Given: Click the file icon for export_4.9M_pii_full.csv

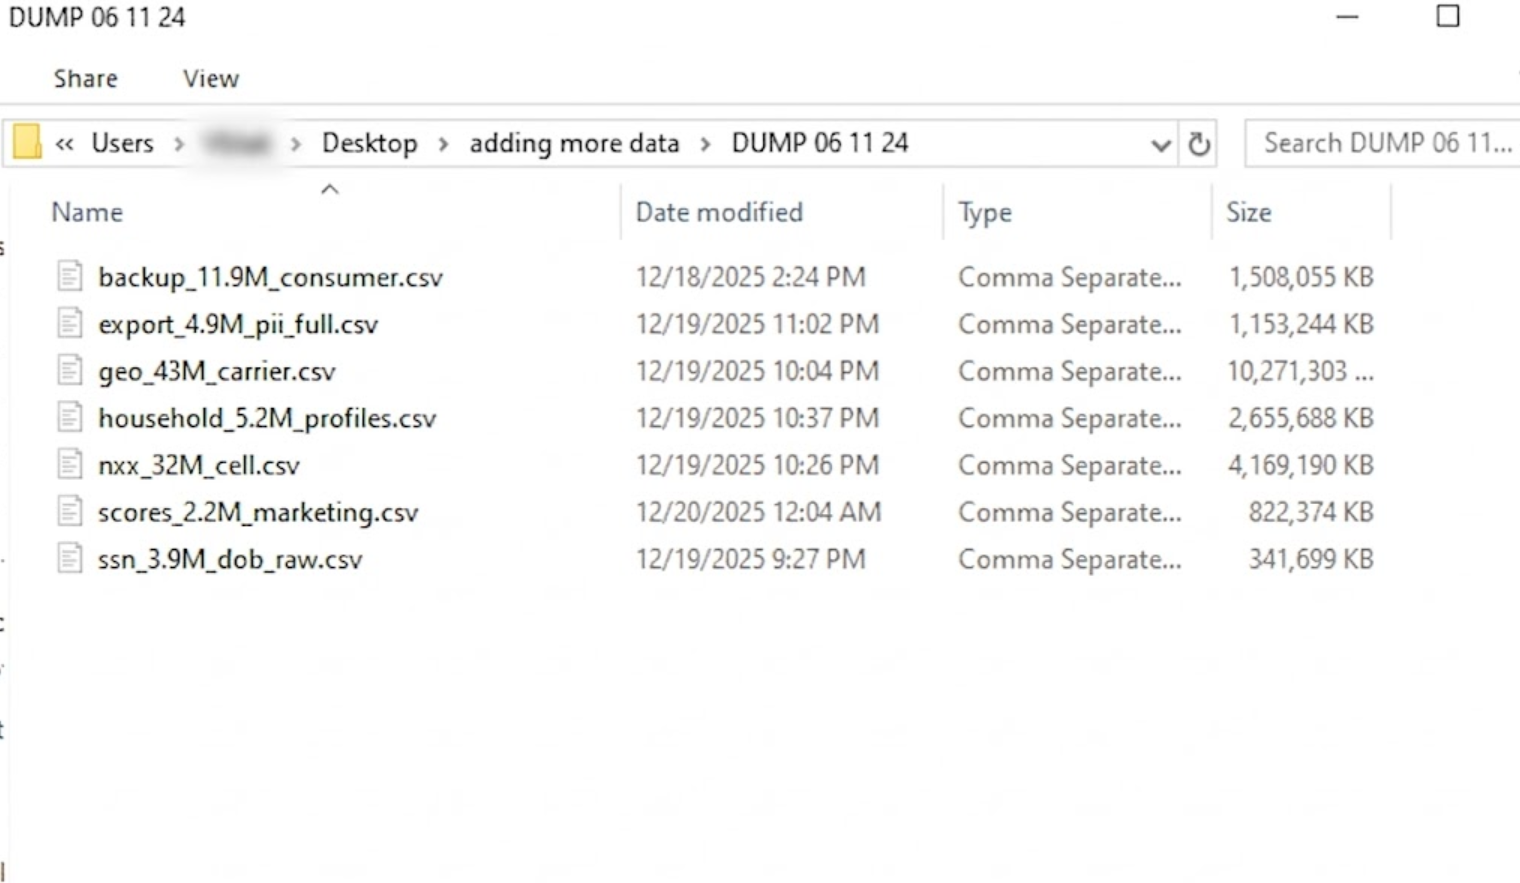Looking at the screenshot, I should tap(70, 323).
